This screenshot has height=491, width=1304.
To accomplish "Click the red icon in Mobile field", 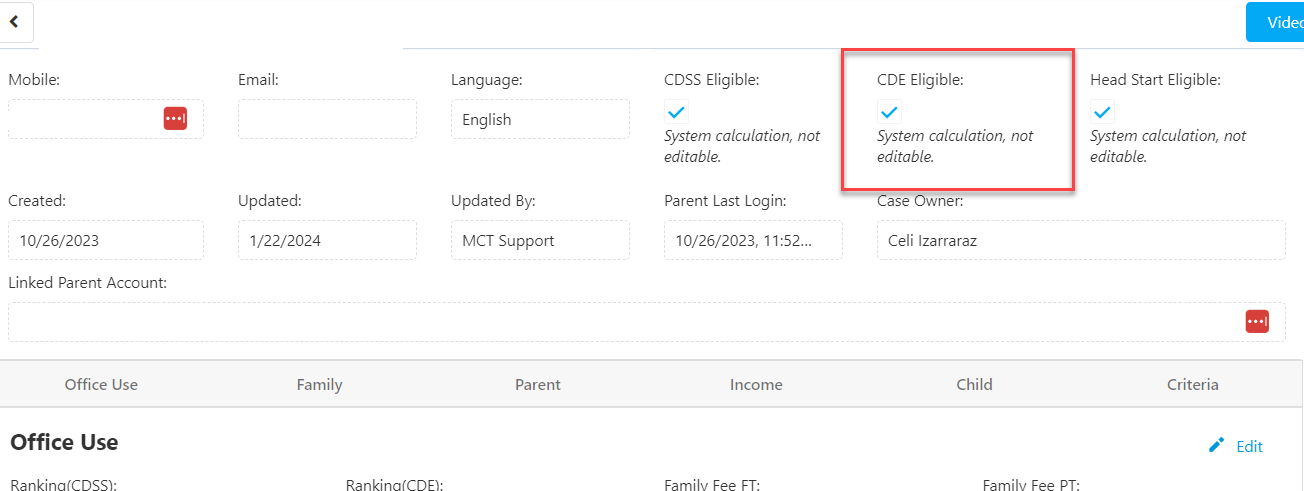I will pos(176,118).
